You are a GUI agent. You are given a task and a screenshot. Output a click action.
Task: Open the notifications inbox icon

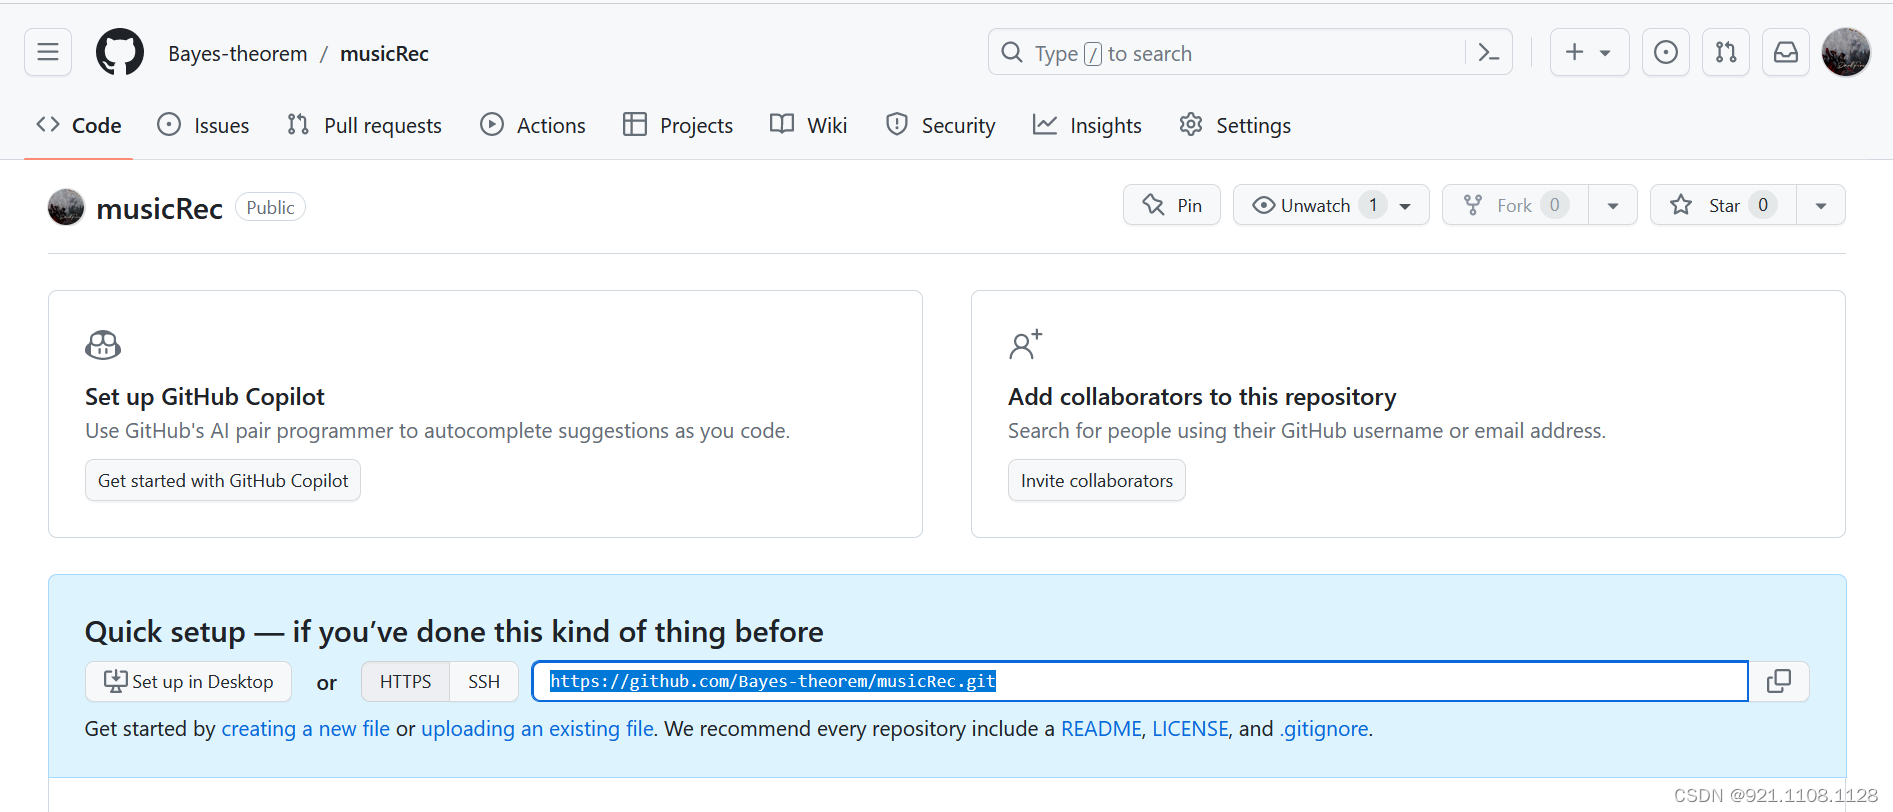pyautogui.click(x=1786, y=52)
